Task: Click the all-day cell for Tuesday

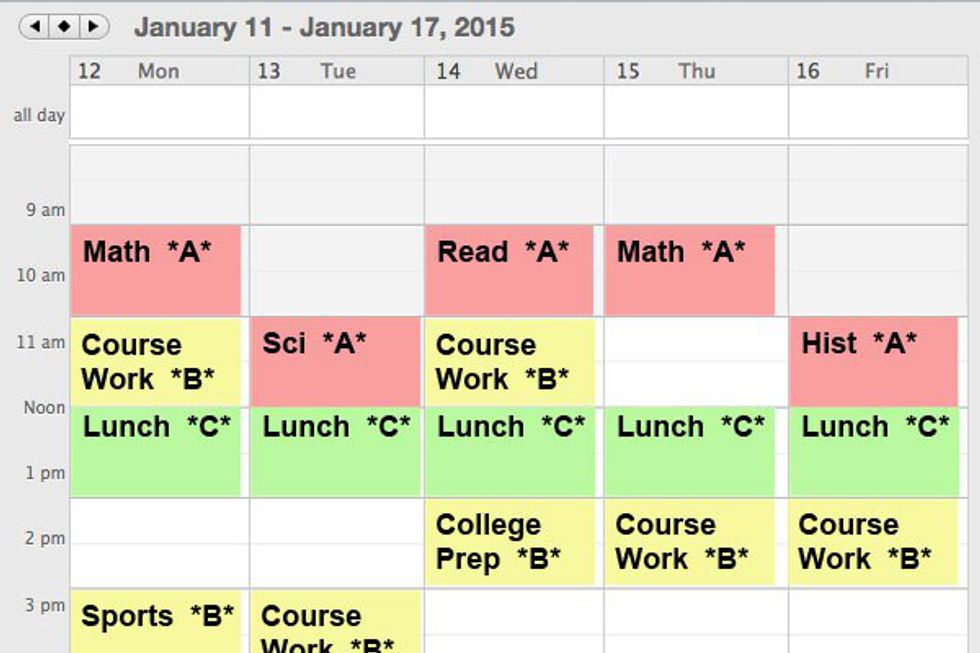Action: [336, 112]
